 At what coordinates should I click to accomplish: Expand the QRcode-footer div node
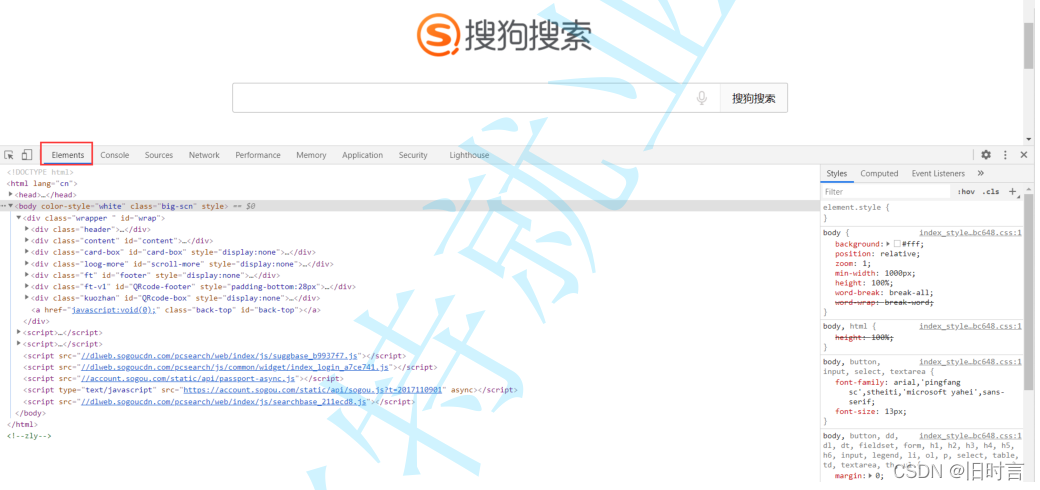pos(27,286)
